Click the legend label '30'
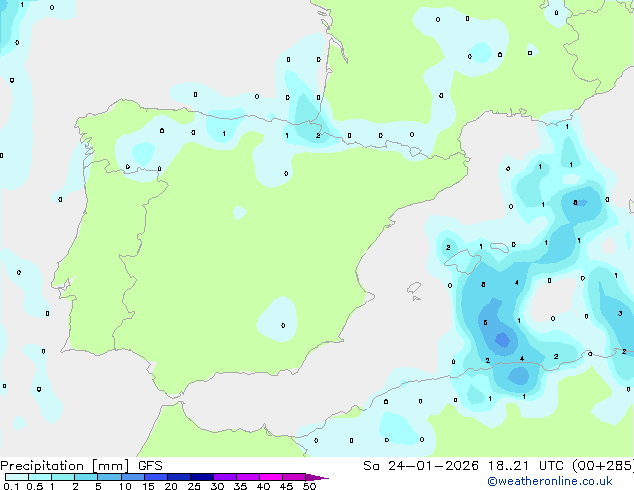 (217, 486)
